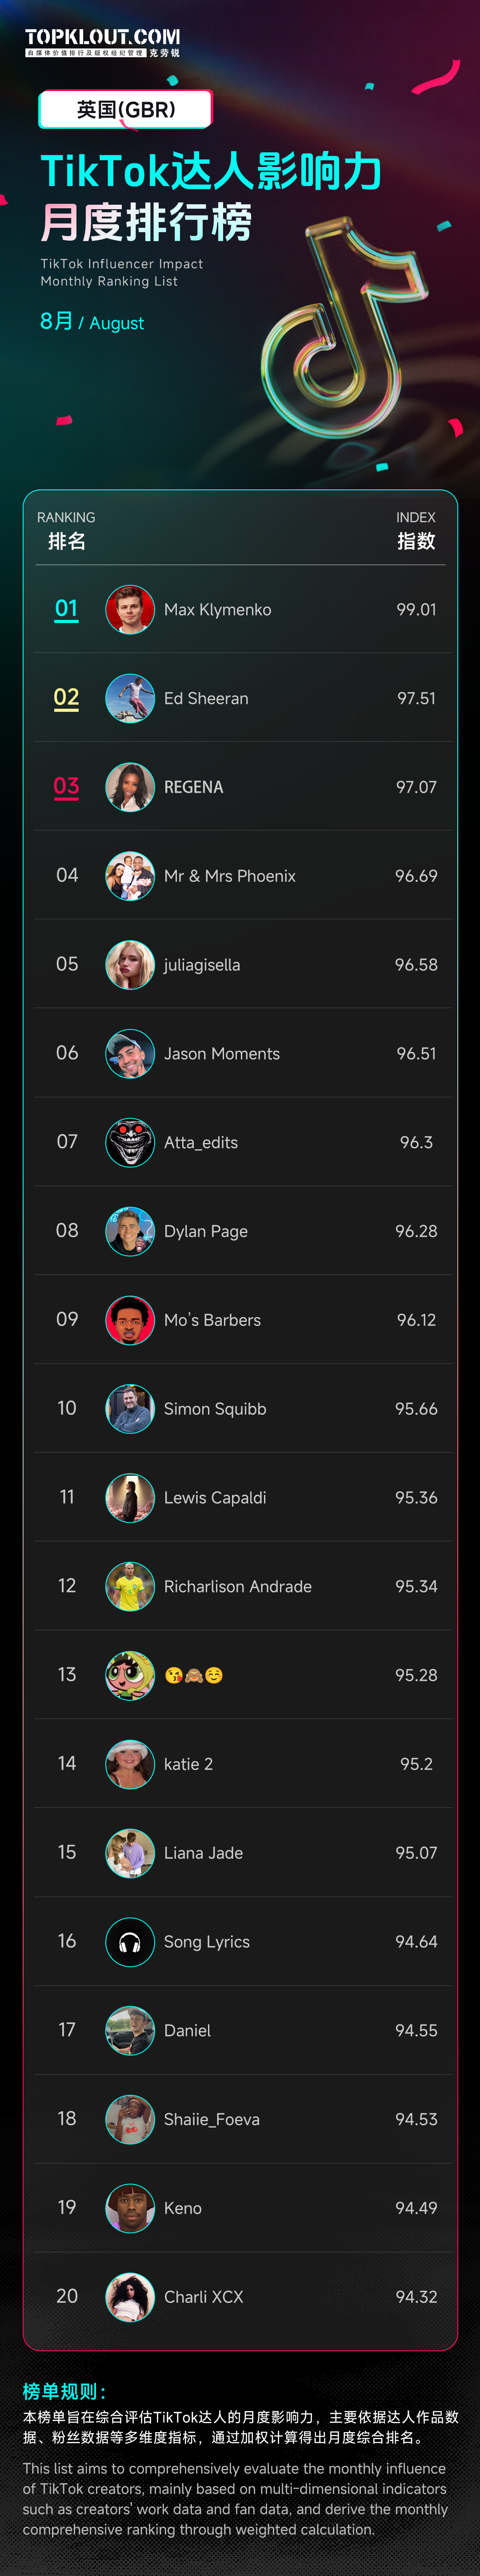
Task: Click the Powerpuff cartoon avatar at rank 13
Action: click(130, 1675)
